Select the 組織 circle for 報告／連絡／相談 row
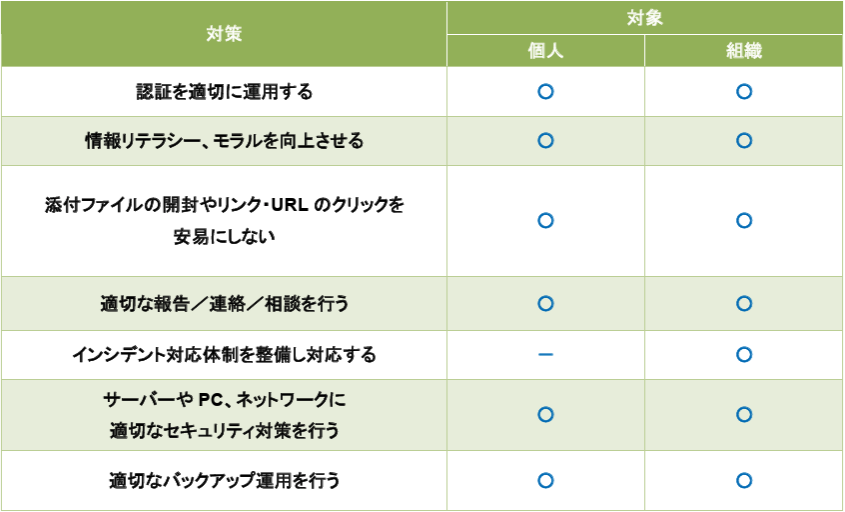Image resolution: width=845 pixels, height=512 pixels. 744,303
